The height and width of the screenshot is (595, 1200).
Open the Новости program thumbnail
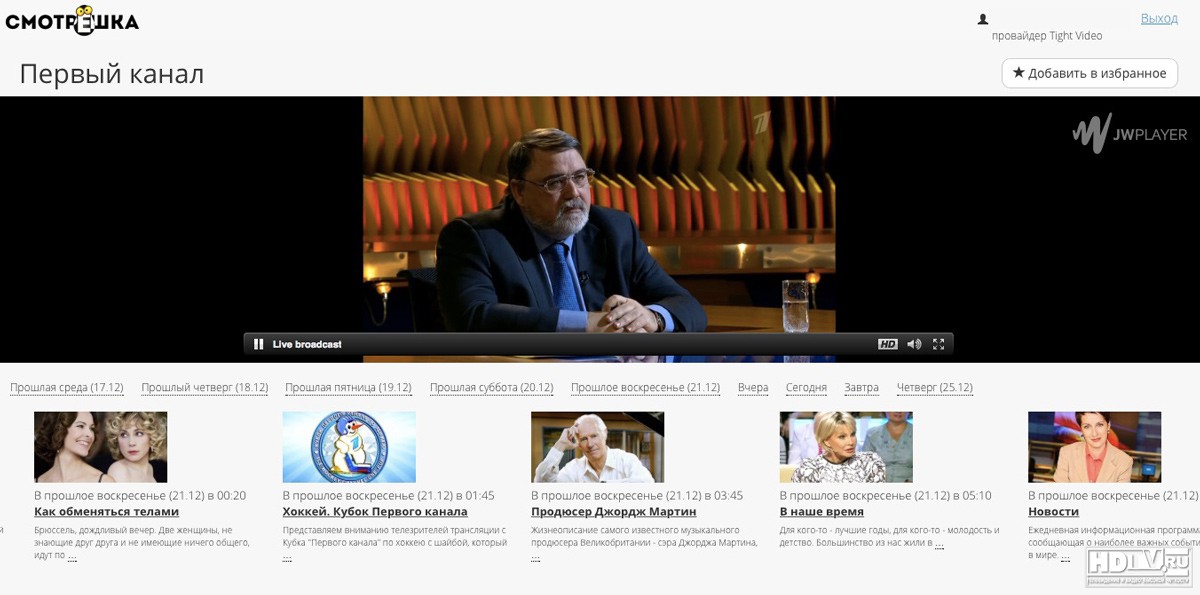click(1095, 447)
